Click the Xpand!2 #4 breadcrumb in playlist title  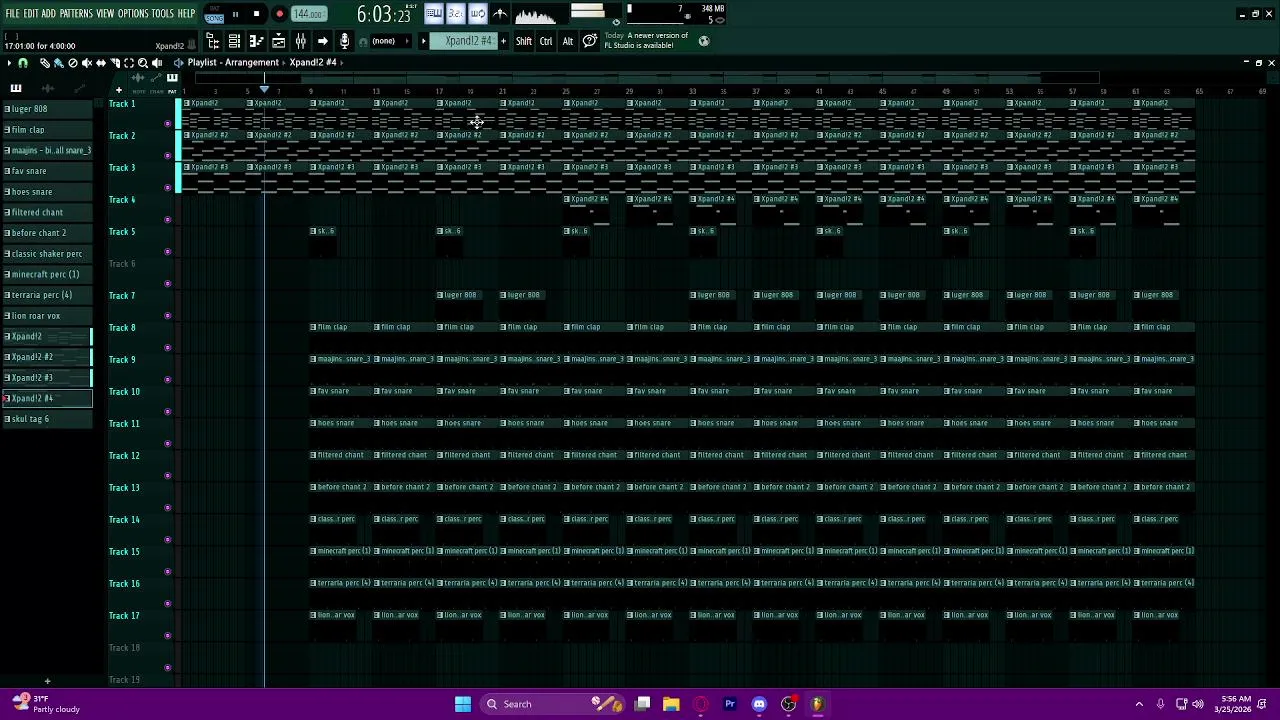pyautogui.click(x=313, y=63)
